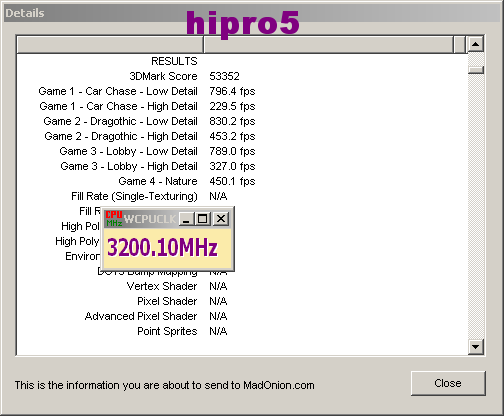Select the 453.2 fps value
This screenshot has height=416, width=504.
pos(232,136)
